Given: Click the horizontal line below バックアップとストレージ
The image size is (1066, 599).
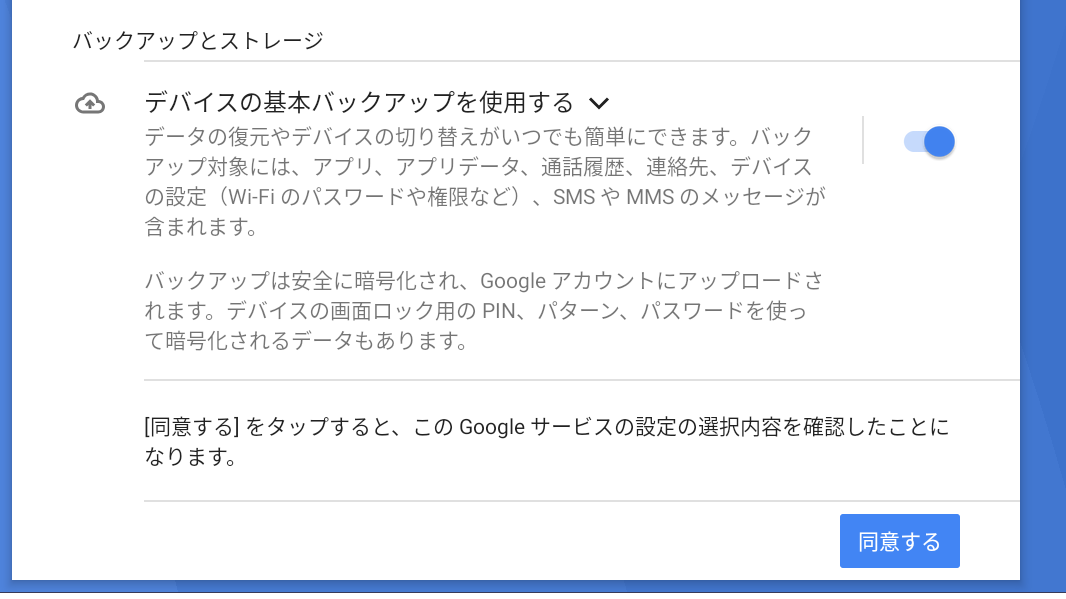Looking at the screenshot, I should pyautogui.click(x=581, y=61).
